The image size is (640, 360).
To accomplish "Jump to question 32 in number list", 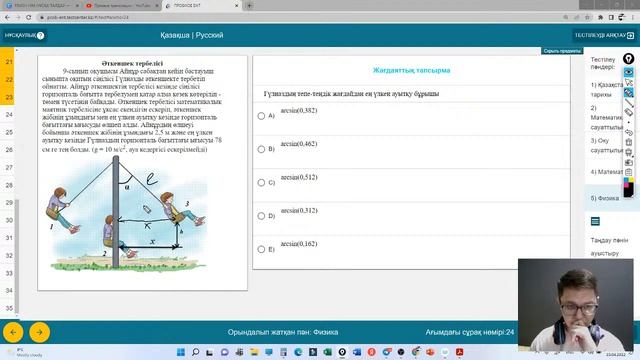I will (9, 256).
